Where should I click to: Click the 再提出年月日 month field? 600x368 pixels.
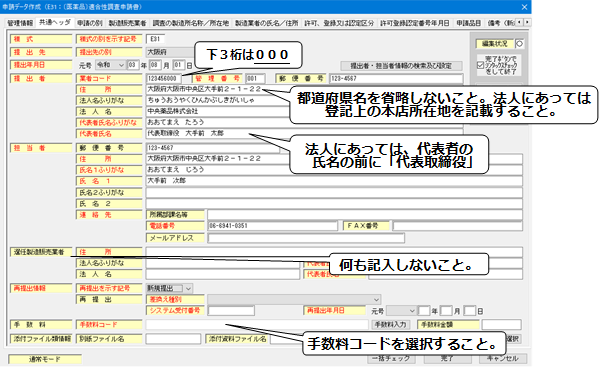tap(446, 311)
